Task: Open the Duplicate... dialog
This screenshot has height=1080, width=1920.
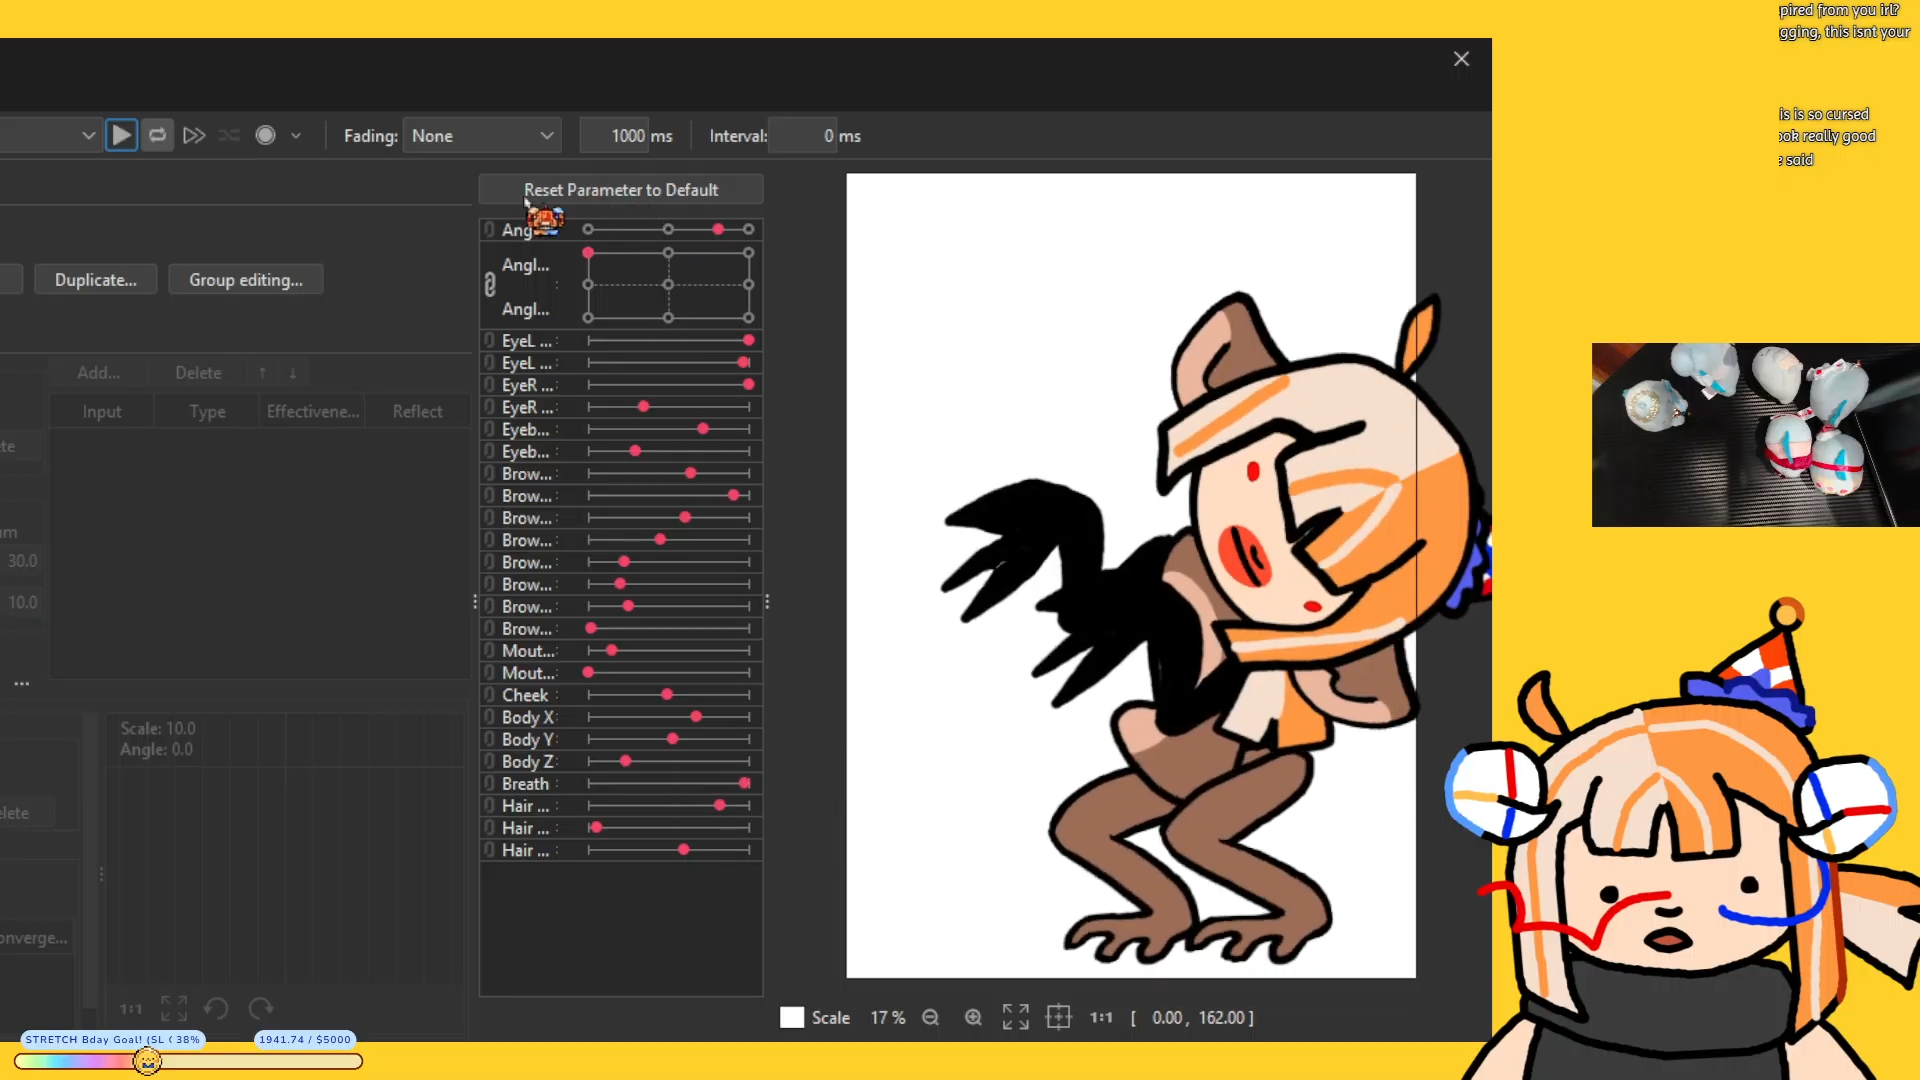Action: (x=95, y=280)
